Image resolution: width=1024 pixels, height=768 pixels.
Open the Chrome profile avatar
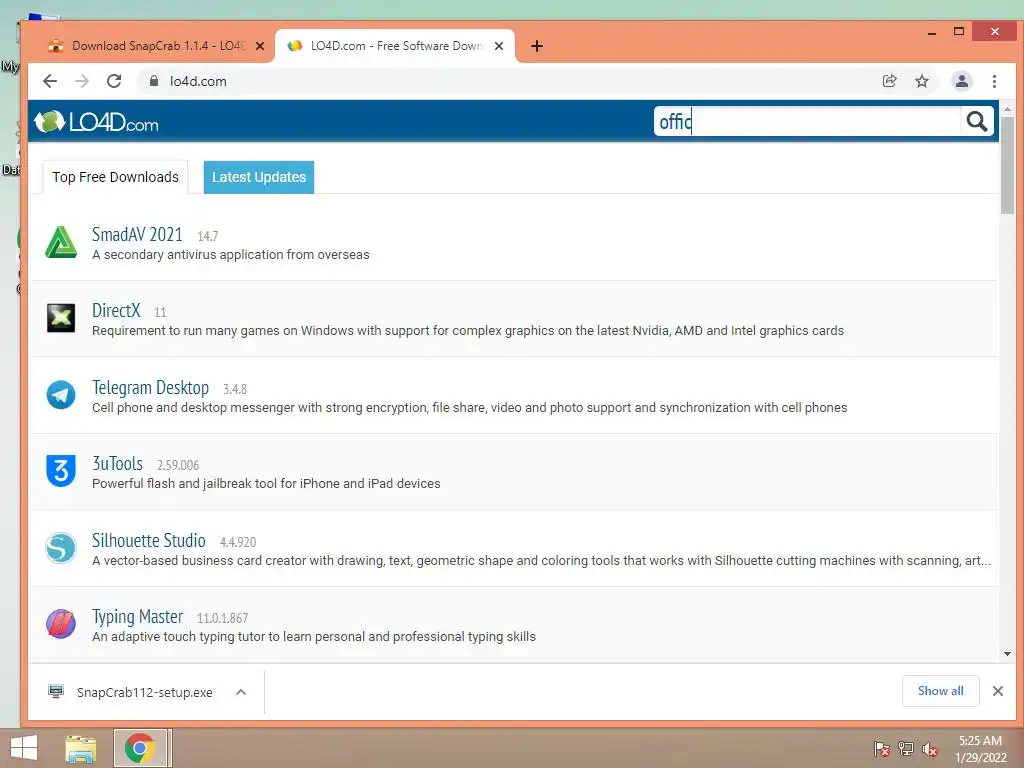tap(961, 81)
